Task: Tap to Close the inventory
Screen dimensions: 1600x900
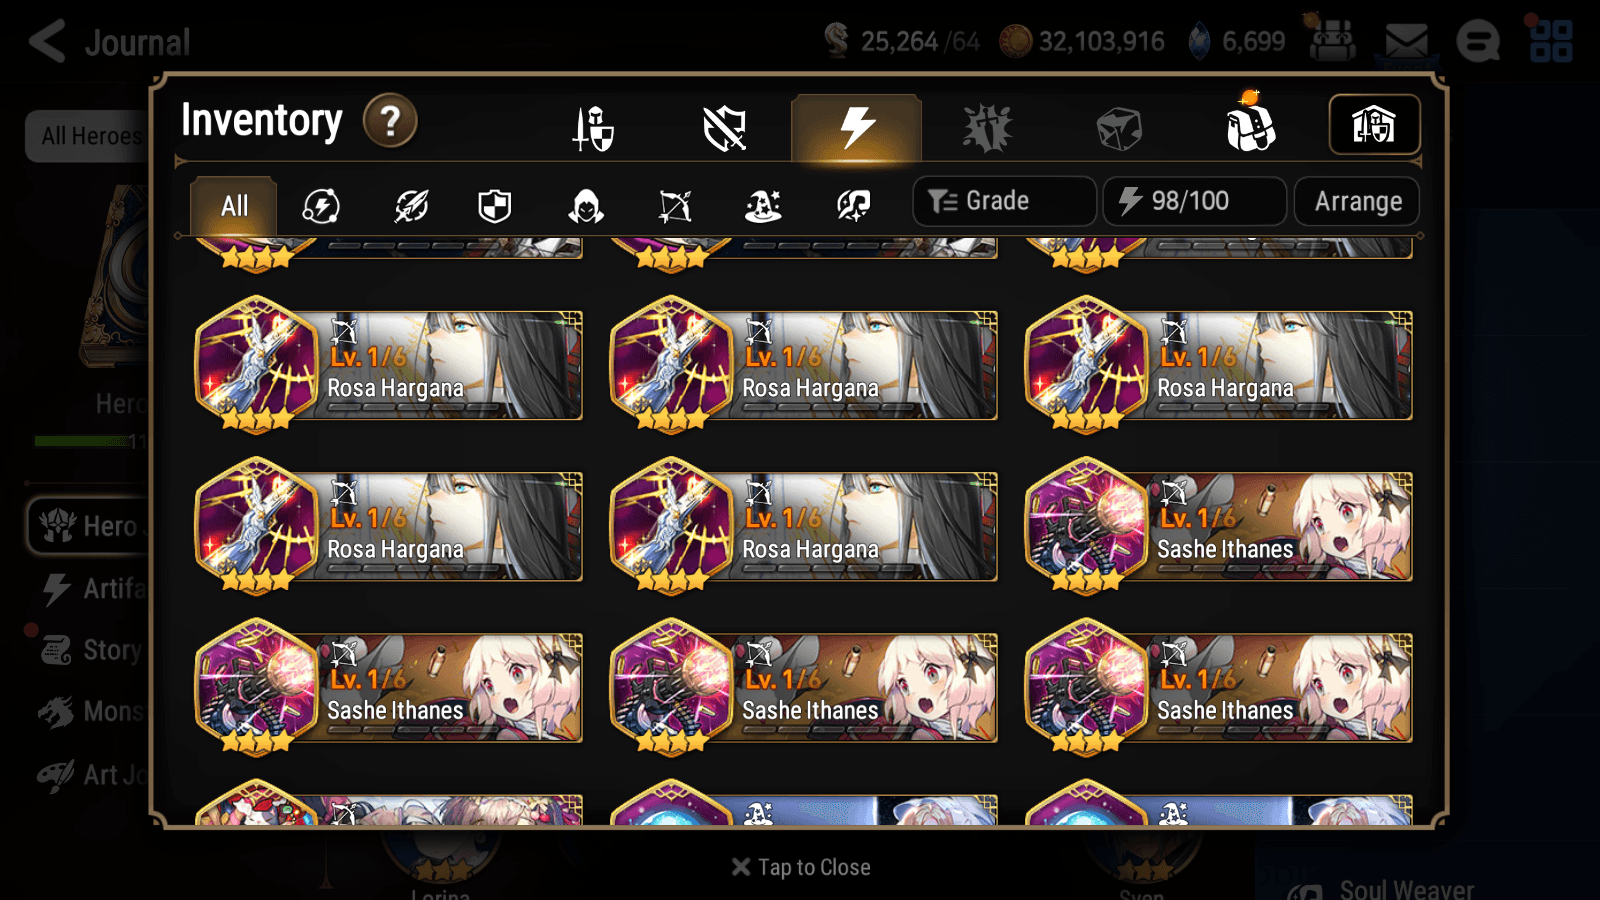Action: (800, 867)
